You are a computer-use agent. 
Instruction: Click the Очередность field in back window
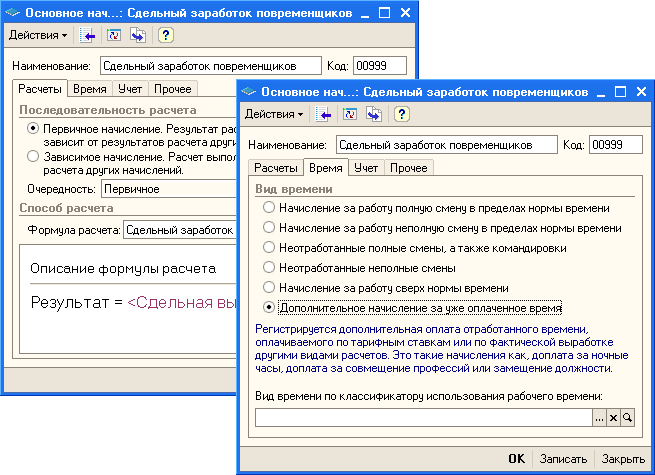click(169, 189)
